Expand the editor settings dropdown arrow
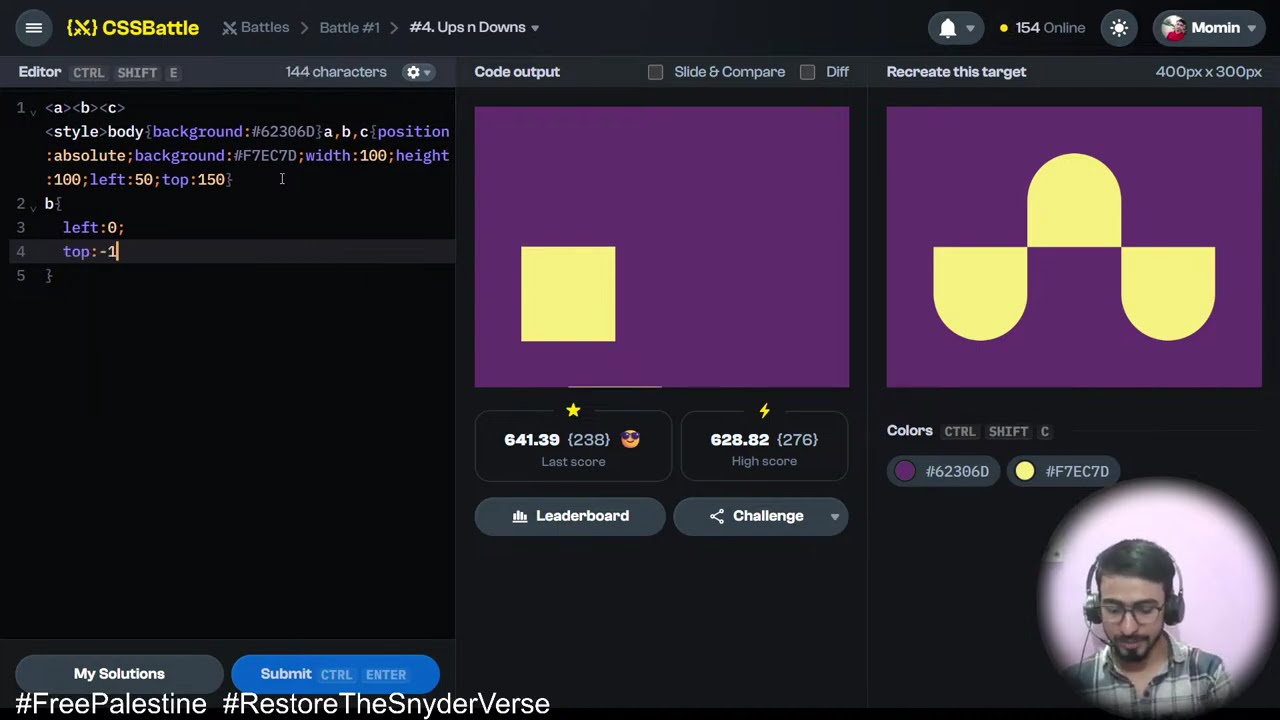This screenshot has height=720, width=1280. [x=427, y=72]
